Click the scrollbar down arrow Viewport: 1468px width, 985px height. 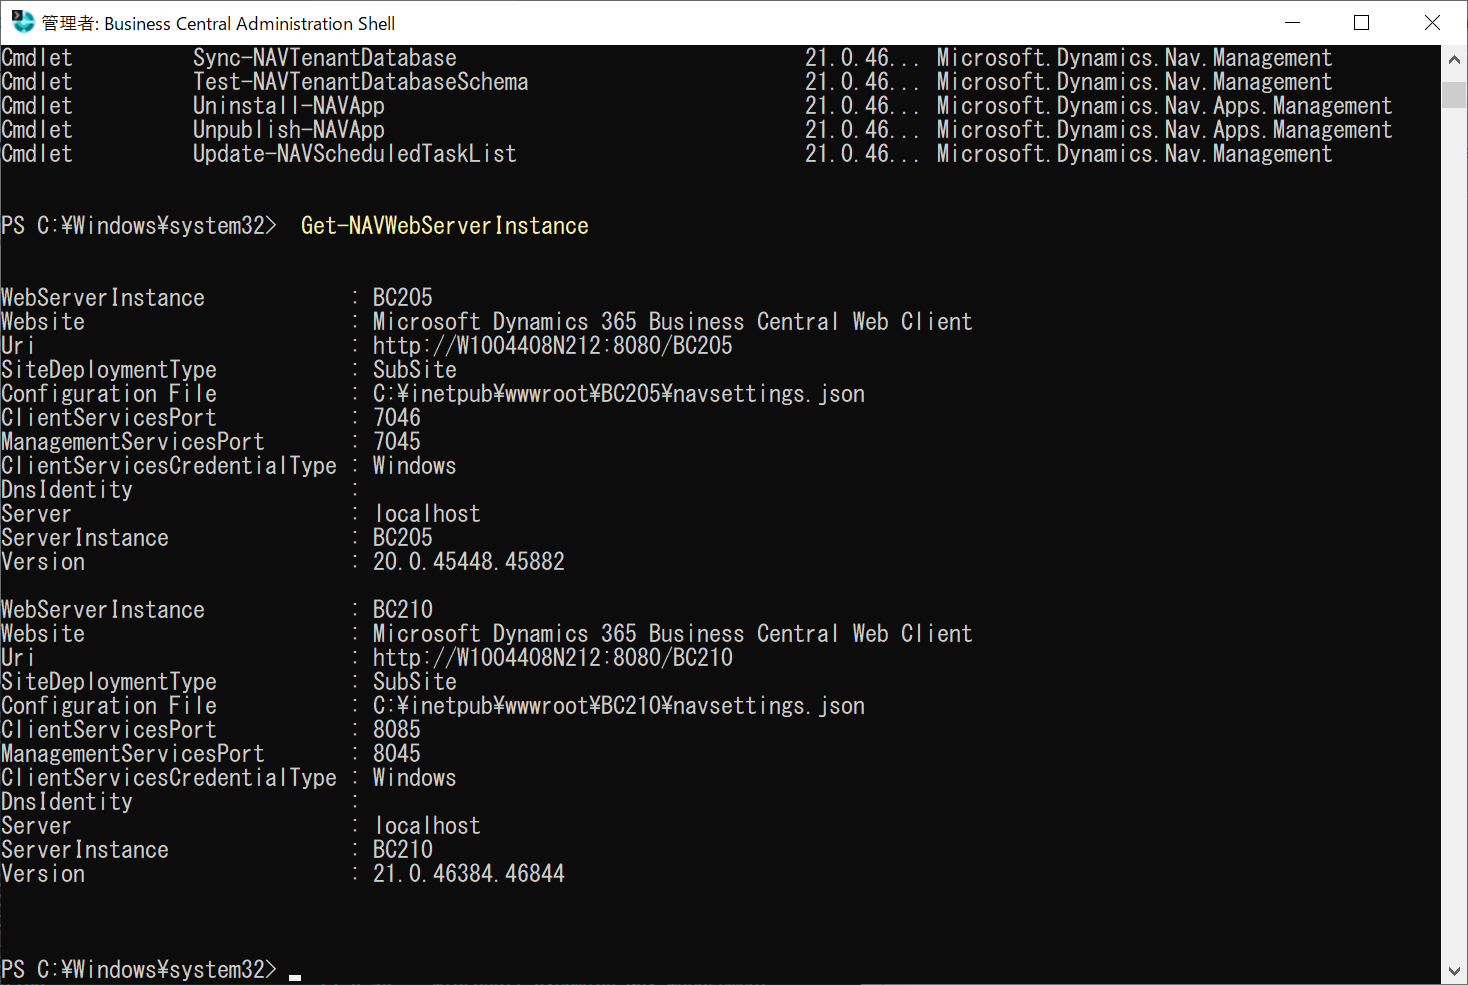tap(1454, 969)
